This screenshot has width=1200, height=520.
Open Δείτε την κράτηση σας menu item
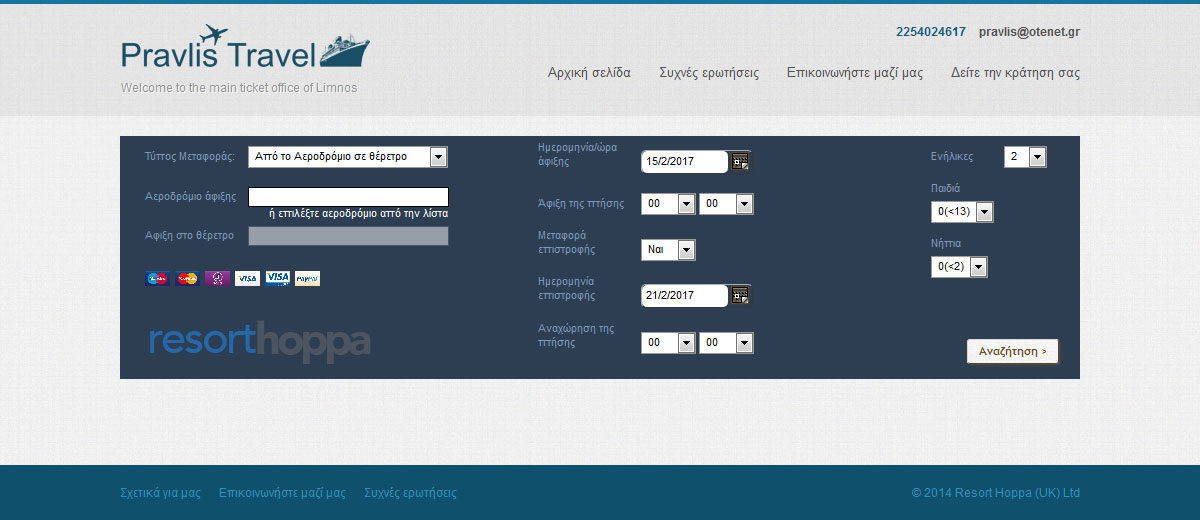1015,73
